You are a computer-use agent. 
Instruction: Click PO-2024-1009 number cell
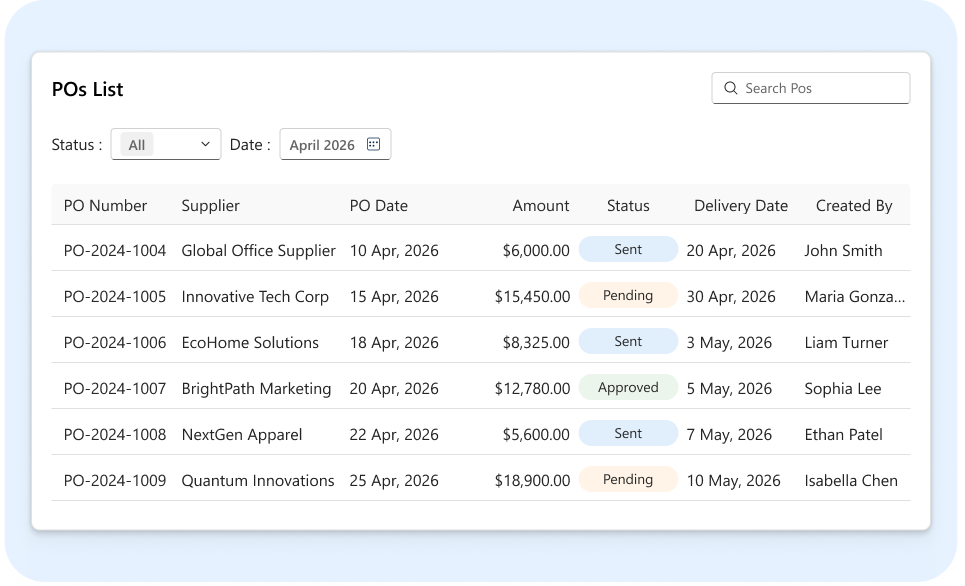click(115, 481)
